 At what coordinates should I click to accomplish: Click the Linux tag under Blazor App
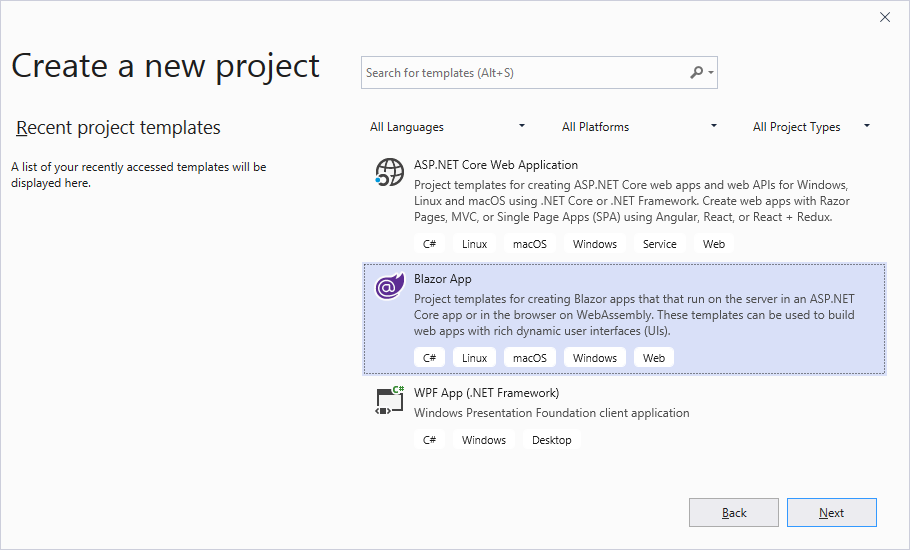474,357
